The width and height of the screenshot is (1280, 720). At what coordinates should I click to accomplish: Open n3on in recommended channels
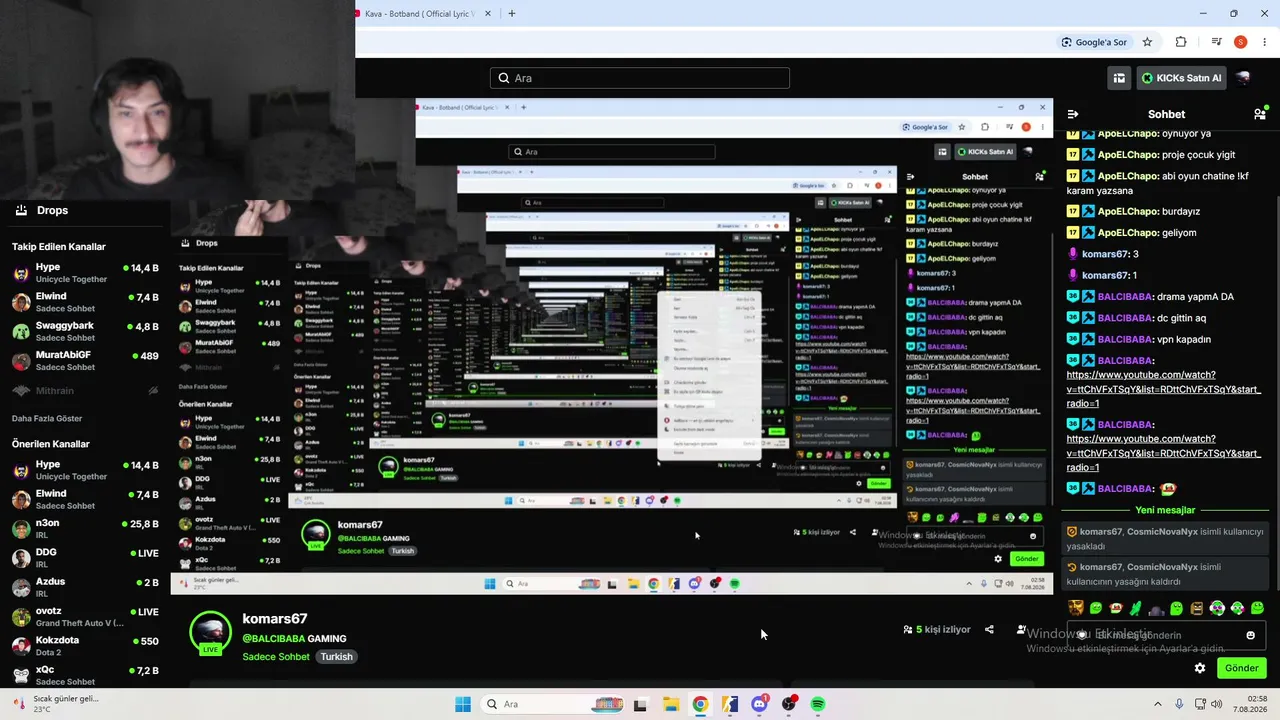click(x=85, y=529)
